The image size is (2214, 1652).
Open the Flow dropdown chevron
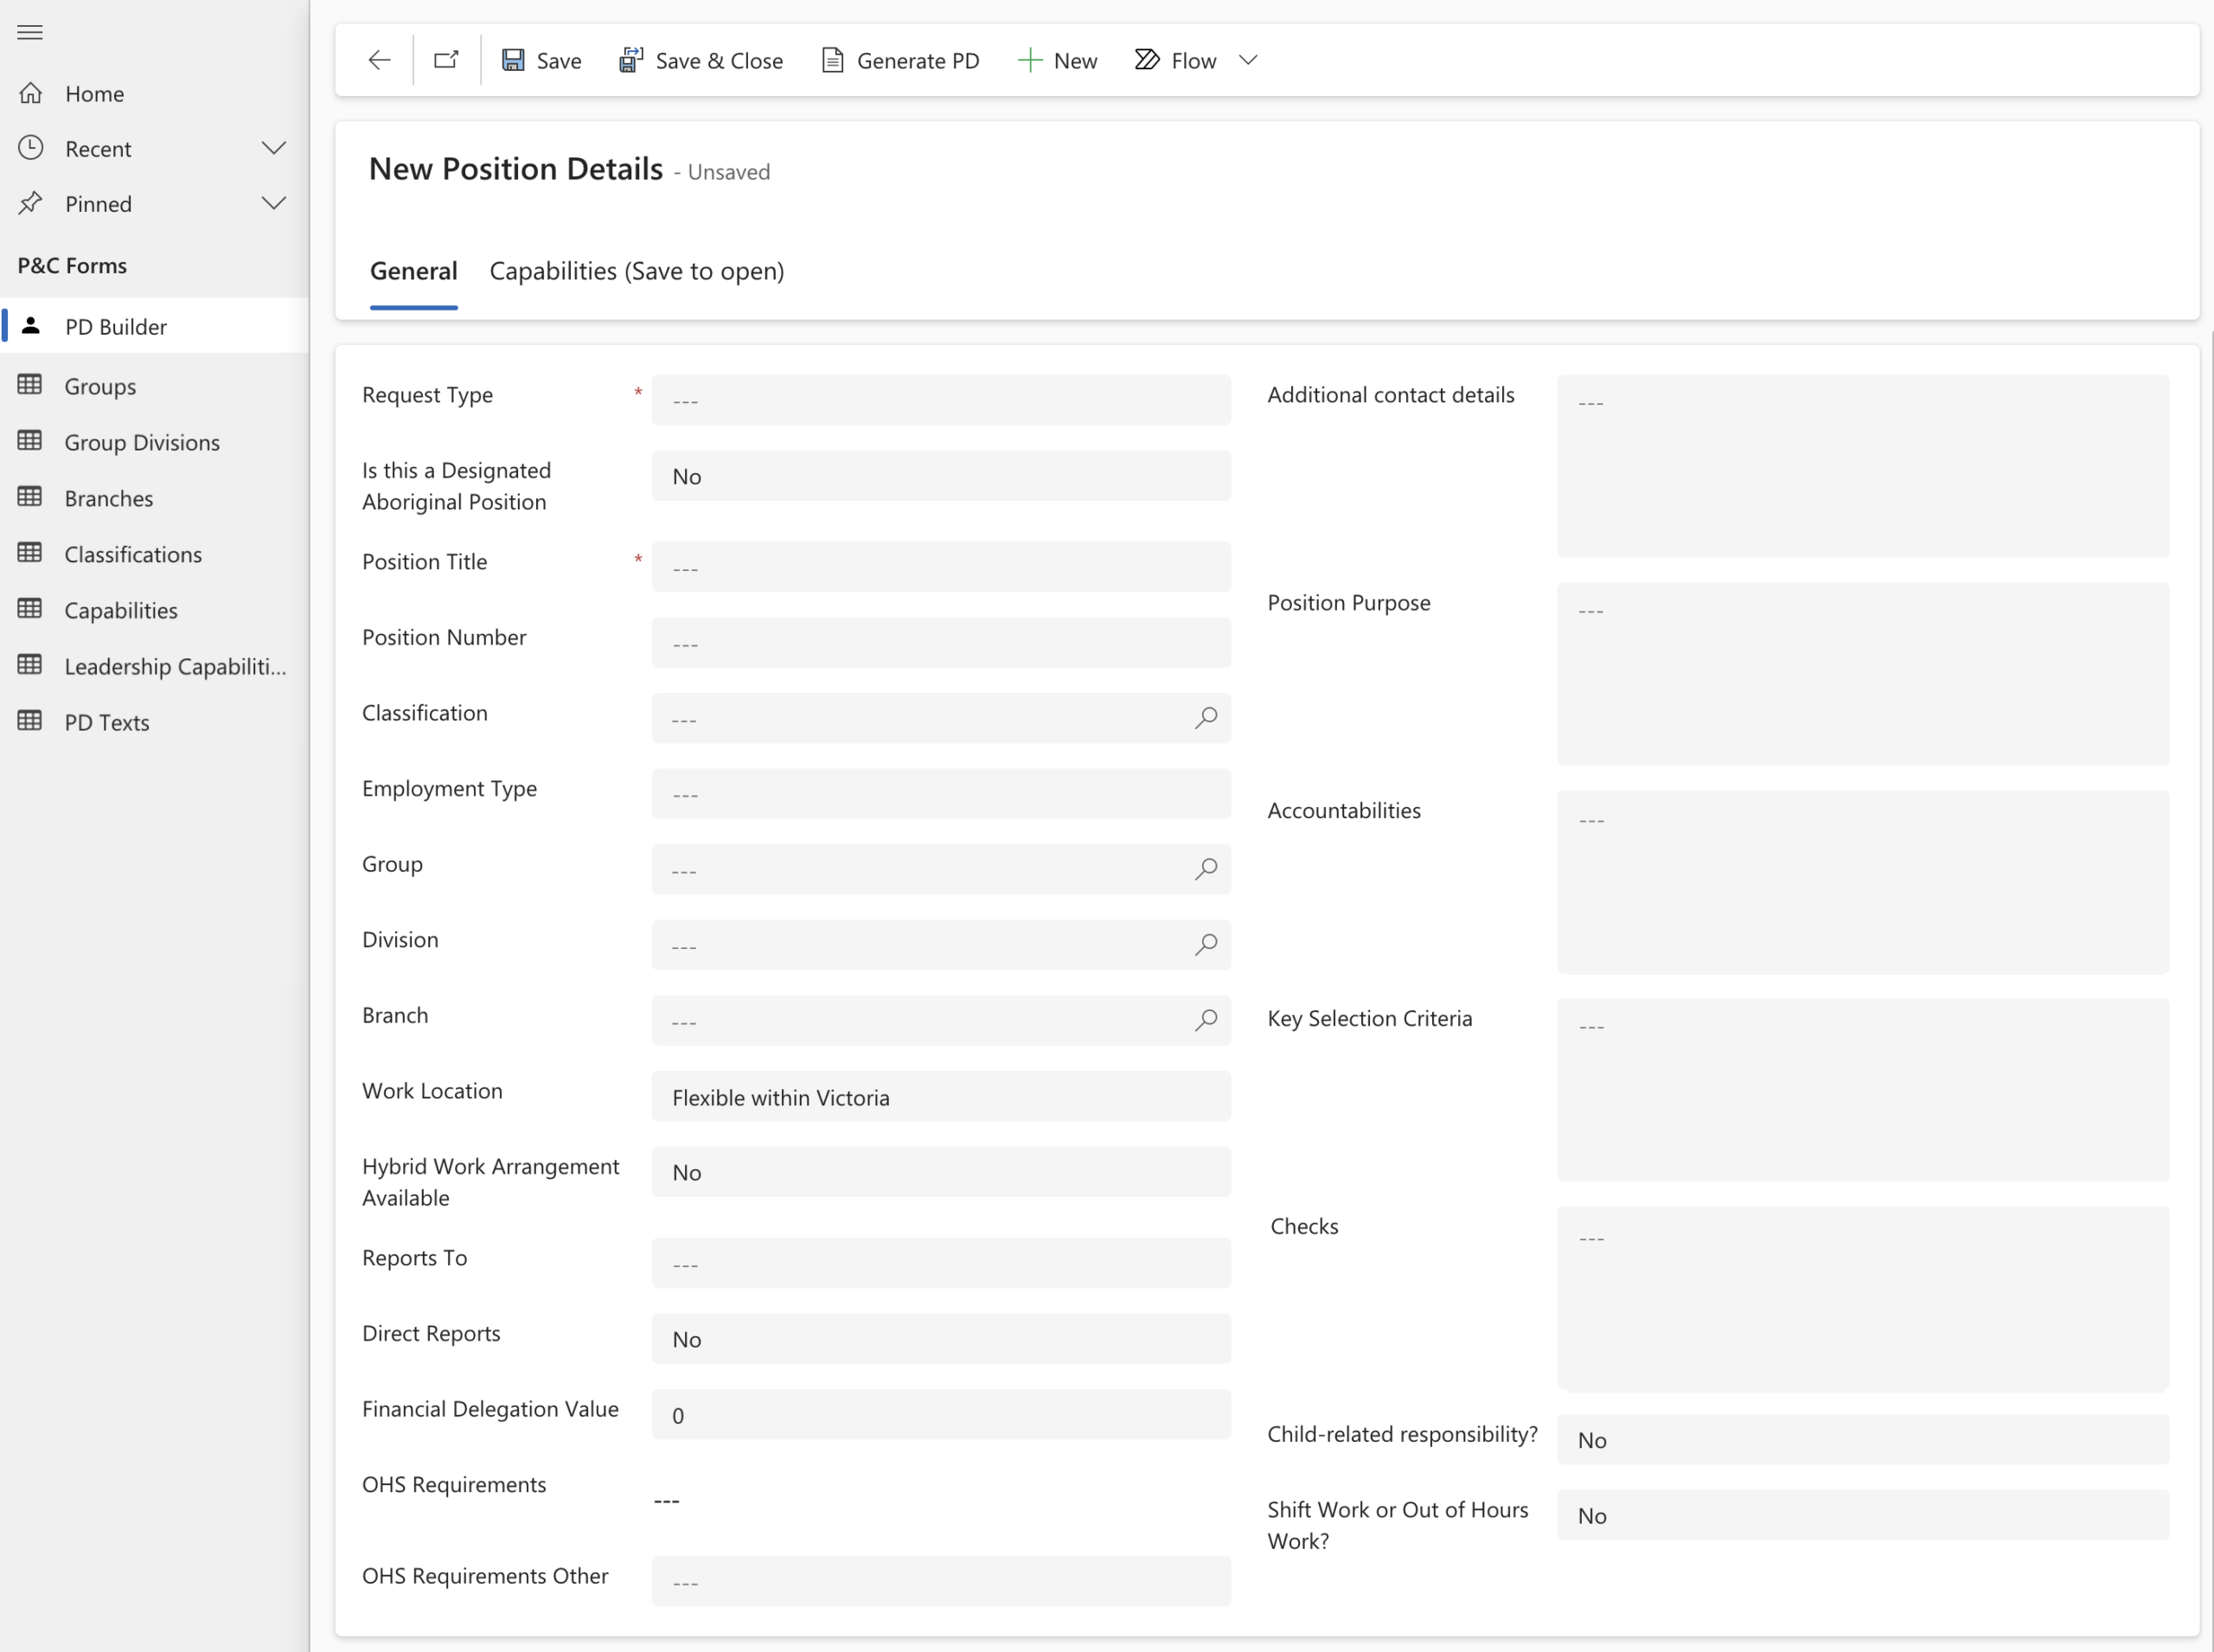click(x=1248, y=60)
